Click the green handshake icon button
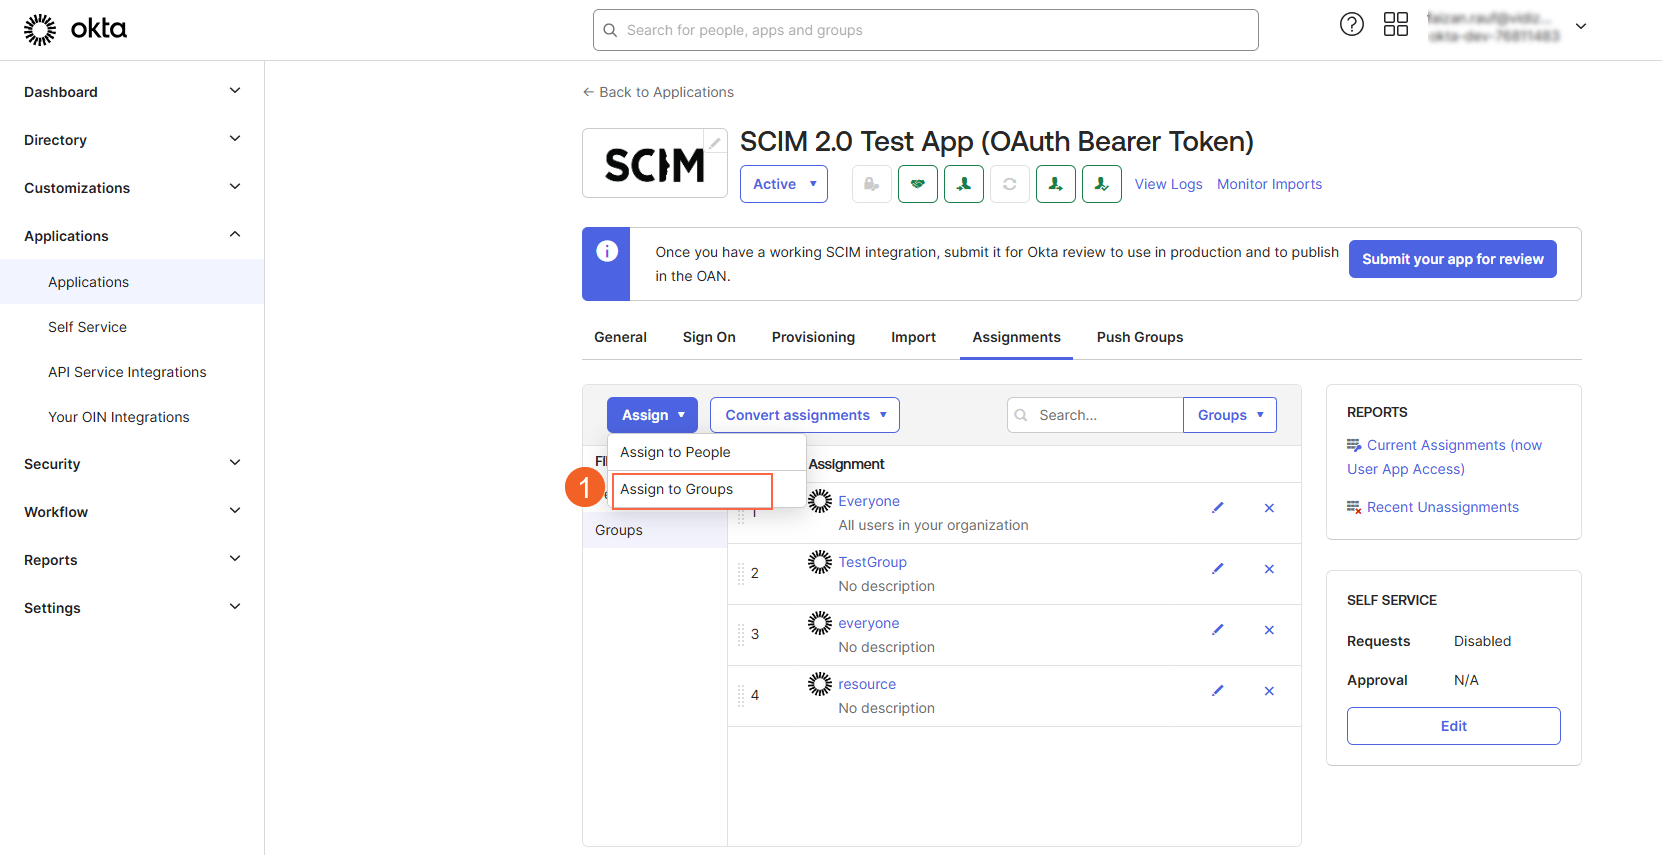 point(917,184)
